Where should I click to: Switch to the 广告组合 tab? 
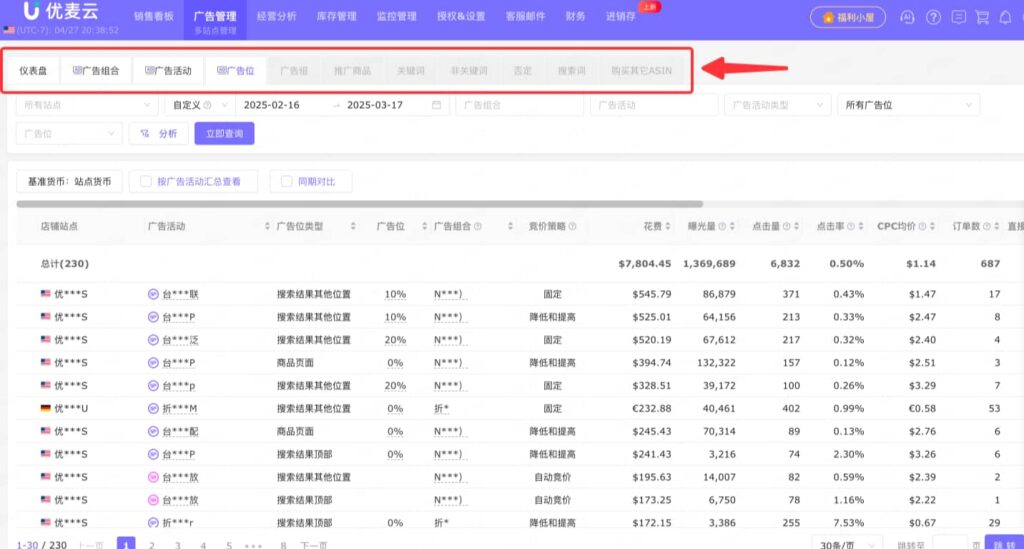[96, 71]
